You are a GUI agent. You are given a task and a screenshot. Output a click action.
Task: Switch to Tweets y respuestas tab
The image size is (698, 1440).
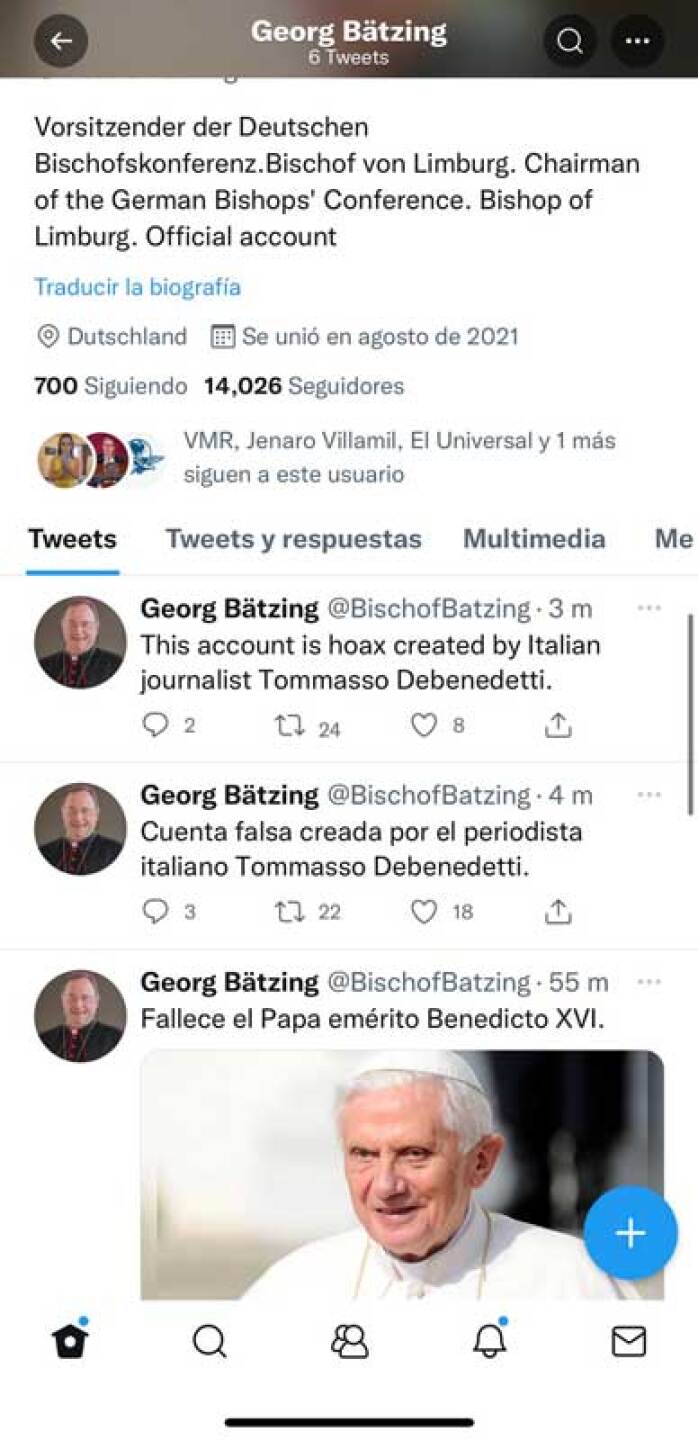pos(293,539)
